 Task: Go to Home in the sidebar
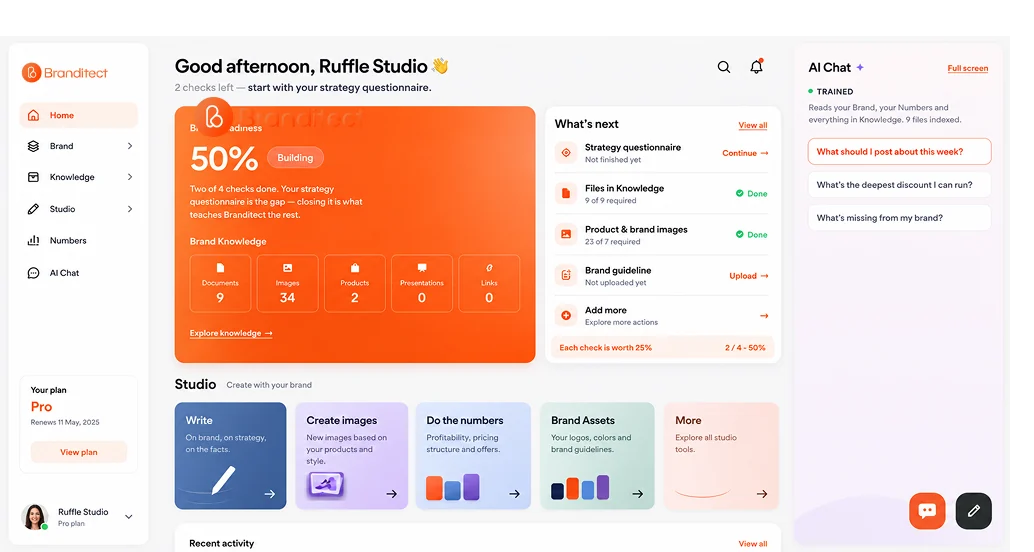pos(78,115)
